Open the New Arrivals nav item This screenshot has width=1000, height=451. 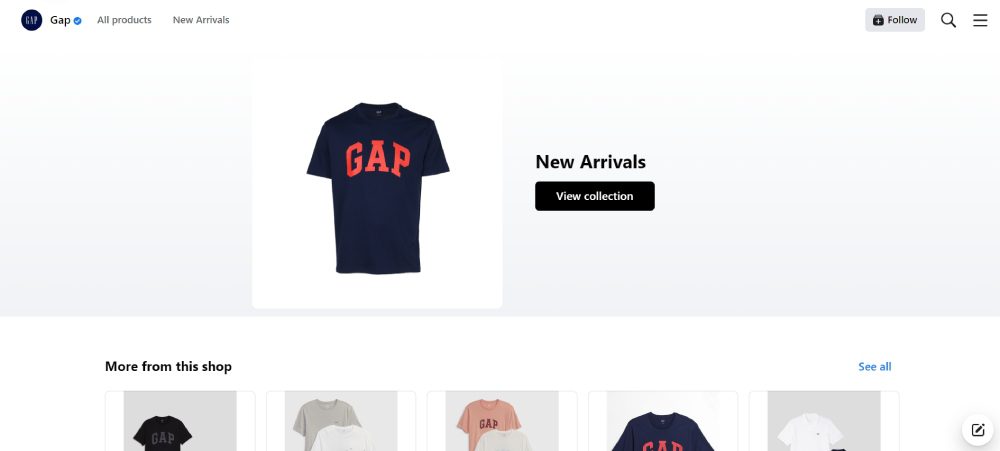point(201,20)
